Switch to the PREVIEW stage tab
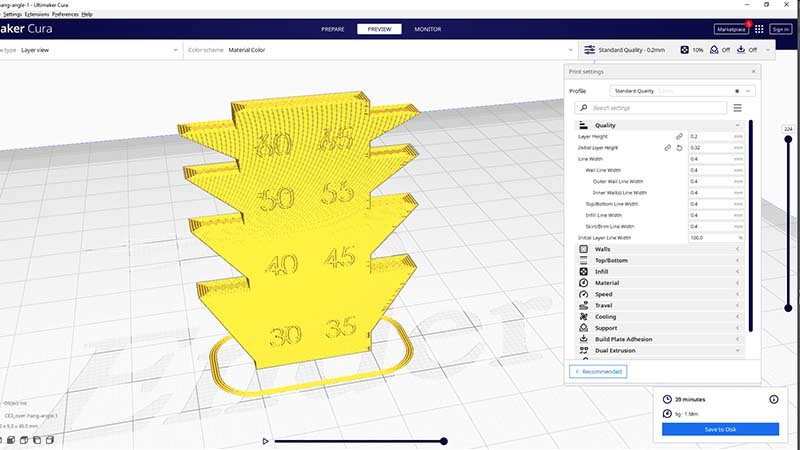800x450 pixels. click(x=379, y=29)
